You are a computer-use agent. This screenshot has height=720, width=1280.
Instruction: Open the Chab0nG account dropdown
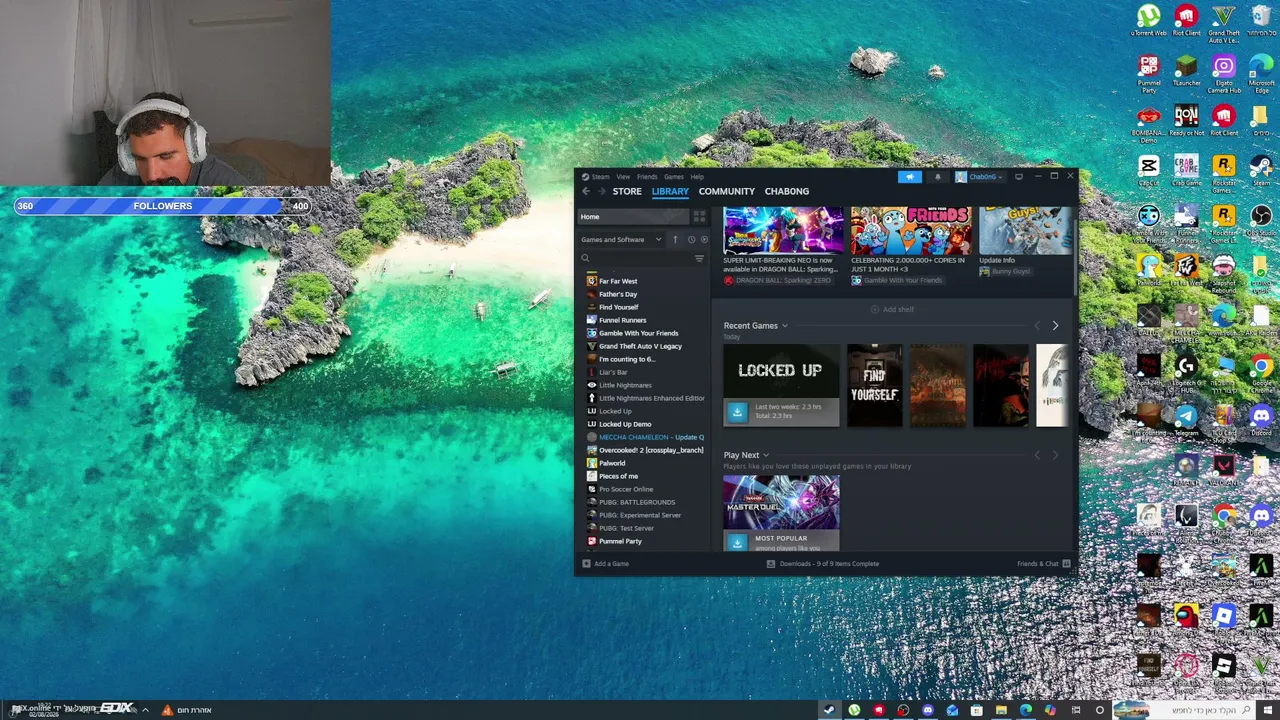(978, 177)
